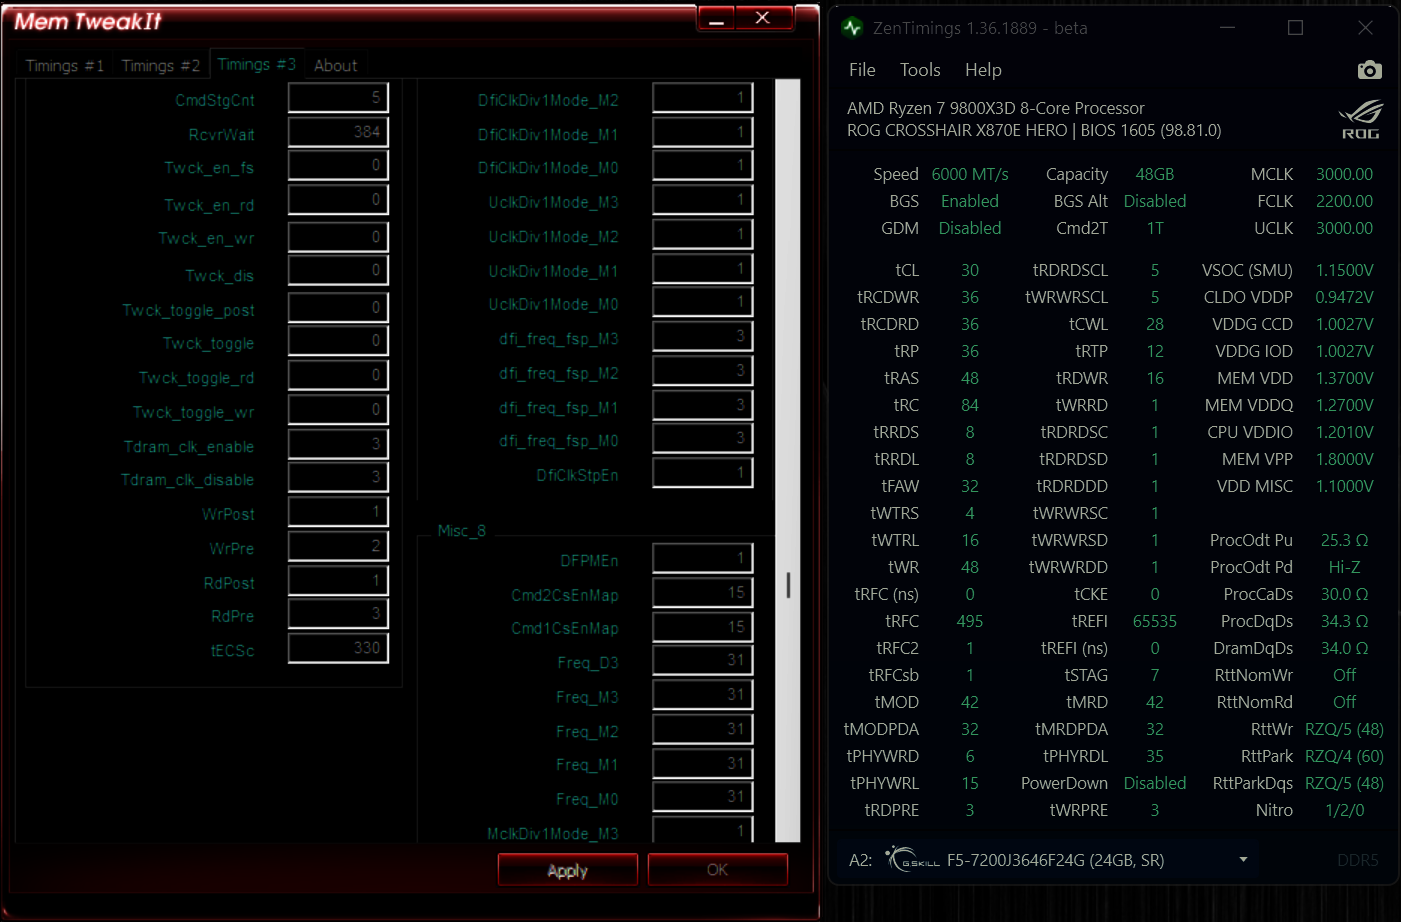Screen dimensions: 1401x922
Task: Select the DfiClkDiv1Mode_M0 value box
Action: [x=702, y=166]
